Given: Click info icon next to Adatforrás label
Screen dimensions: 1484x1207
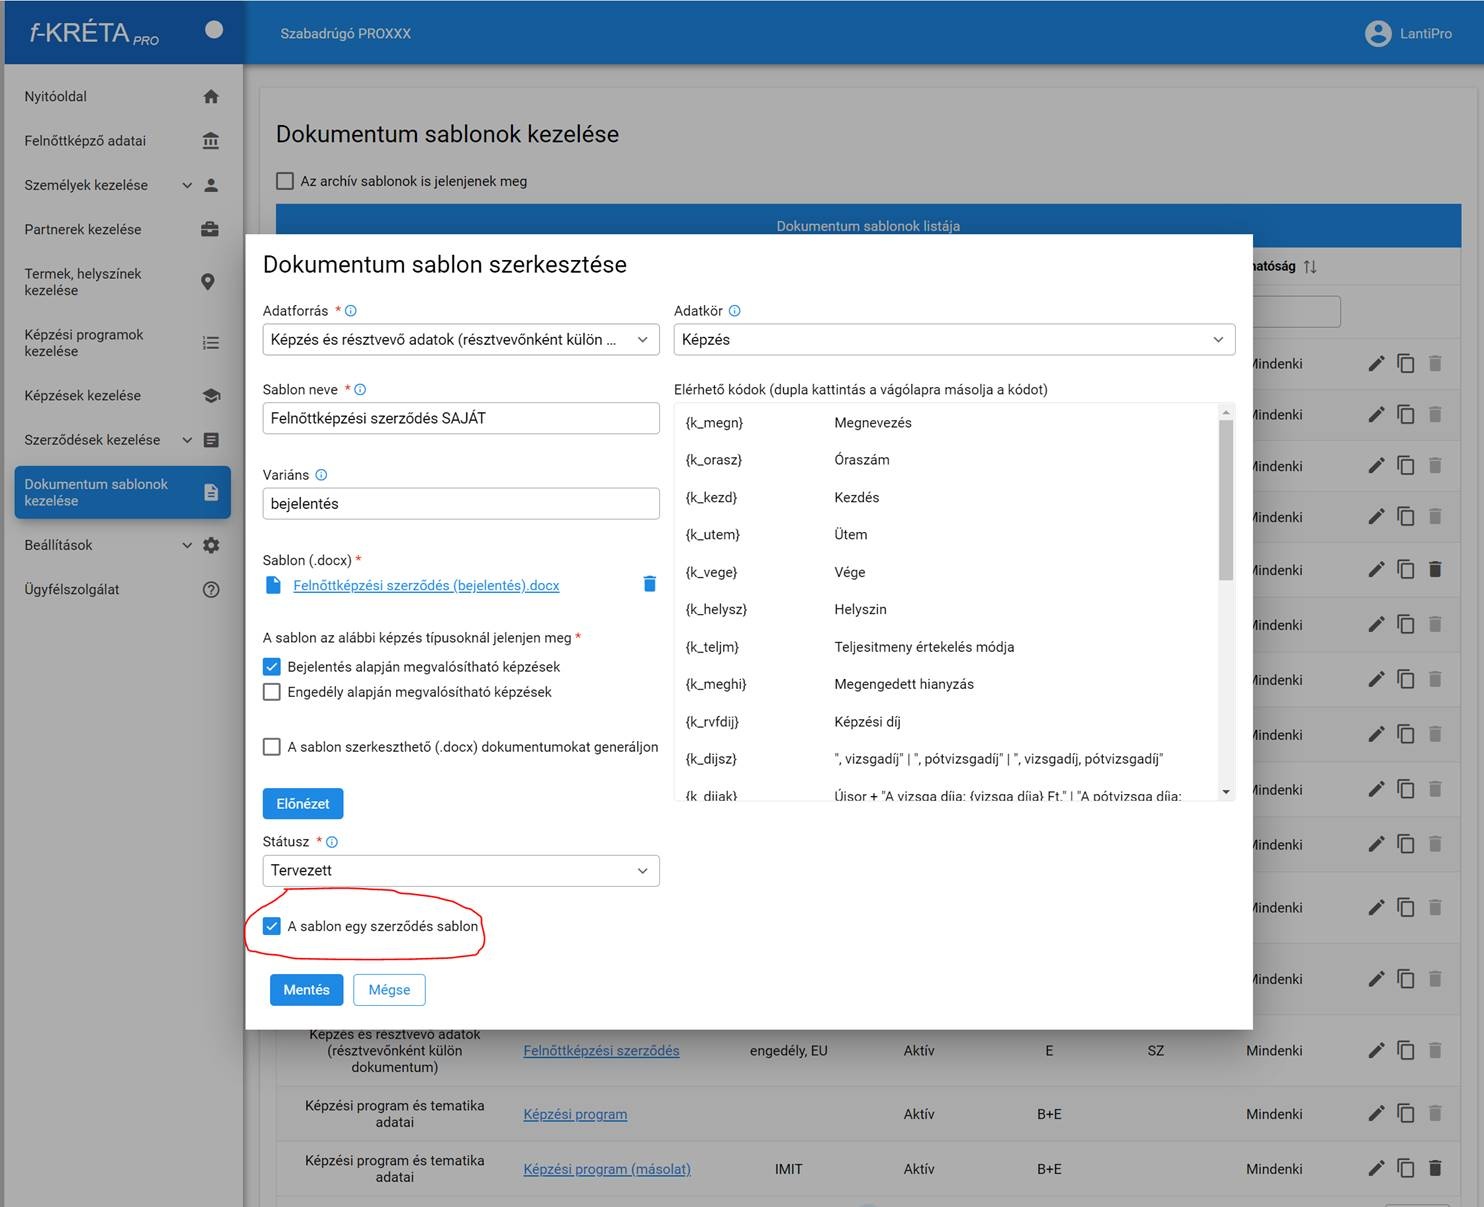Looking at the screenshot, I should point(351,311).
